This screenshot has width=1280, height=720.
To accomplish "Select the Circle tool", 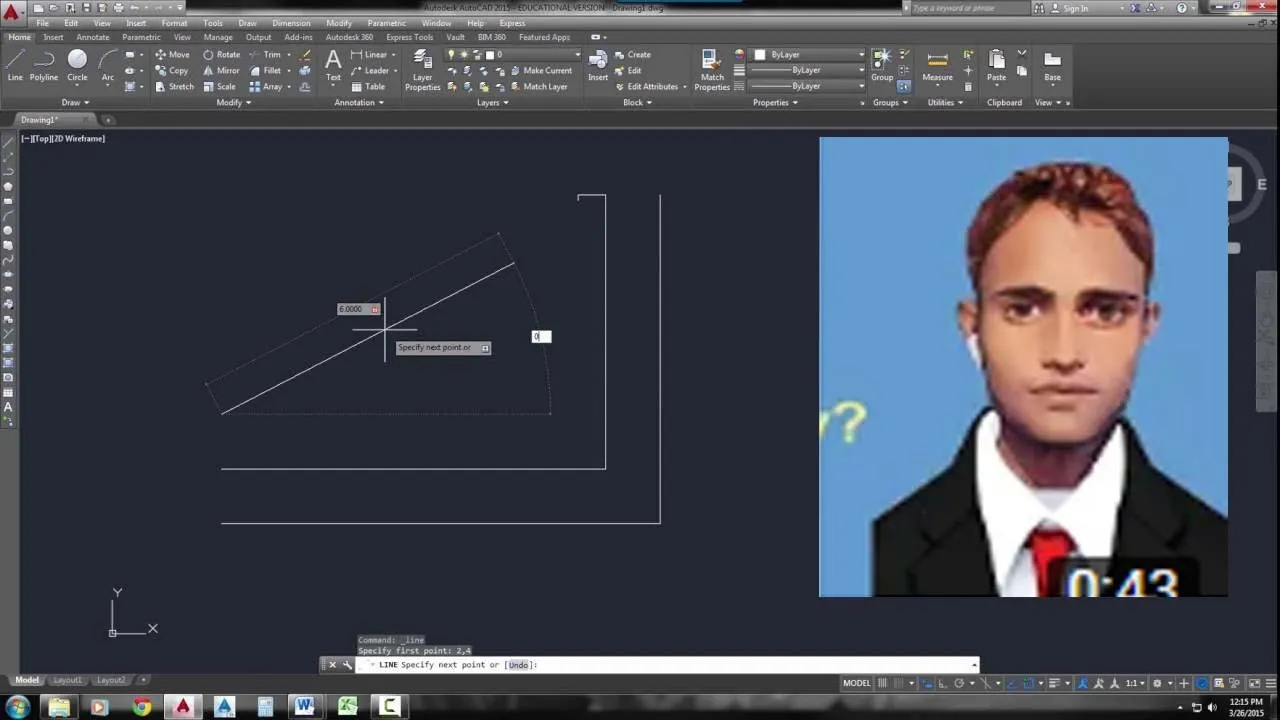I will click(x=77, y=65).
